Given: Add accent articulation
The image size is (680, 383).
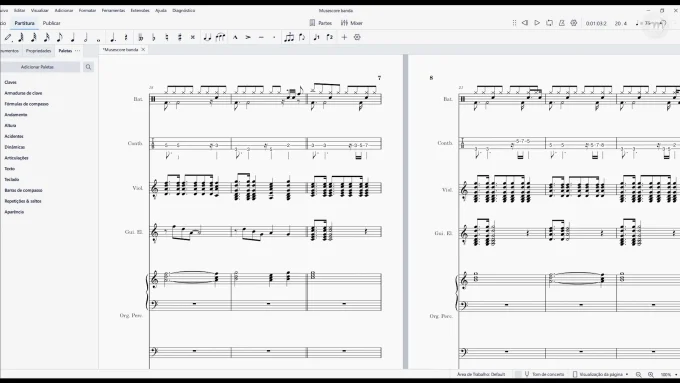Looking at the screenshot, I should coord(248,37).
